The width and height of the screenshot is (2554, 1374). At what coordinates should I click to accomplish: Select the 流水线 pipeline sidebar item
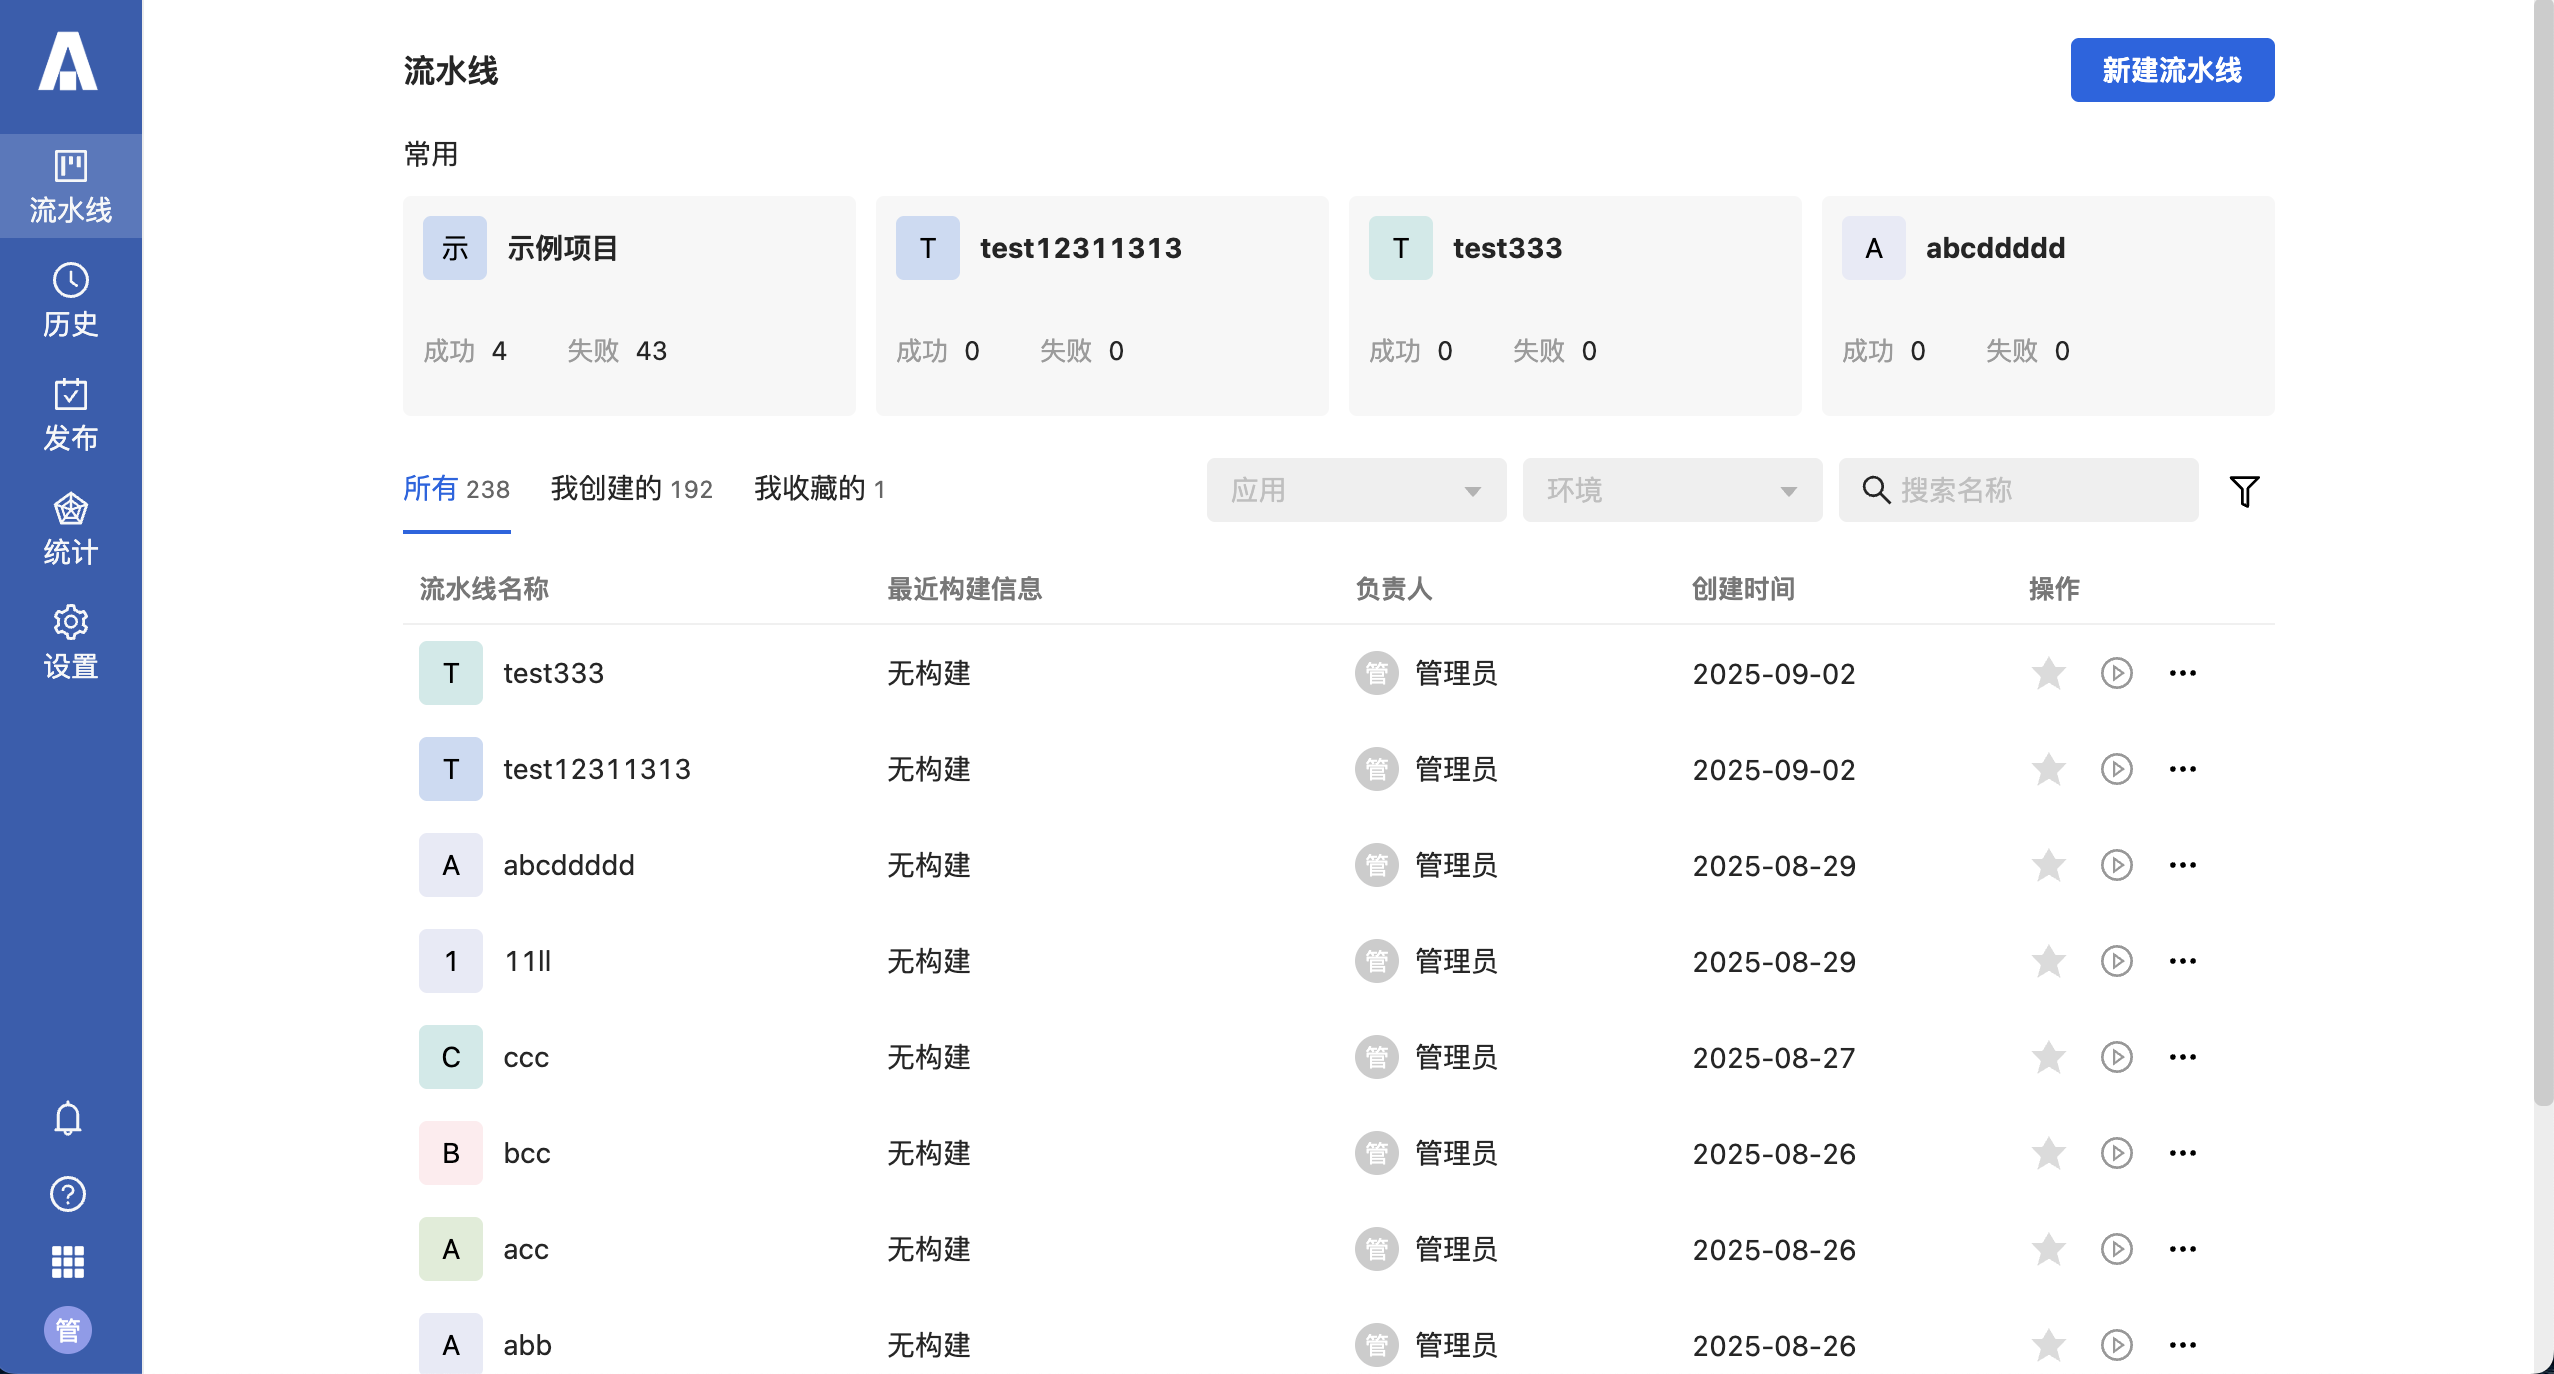(70, 186)
